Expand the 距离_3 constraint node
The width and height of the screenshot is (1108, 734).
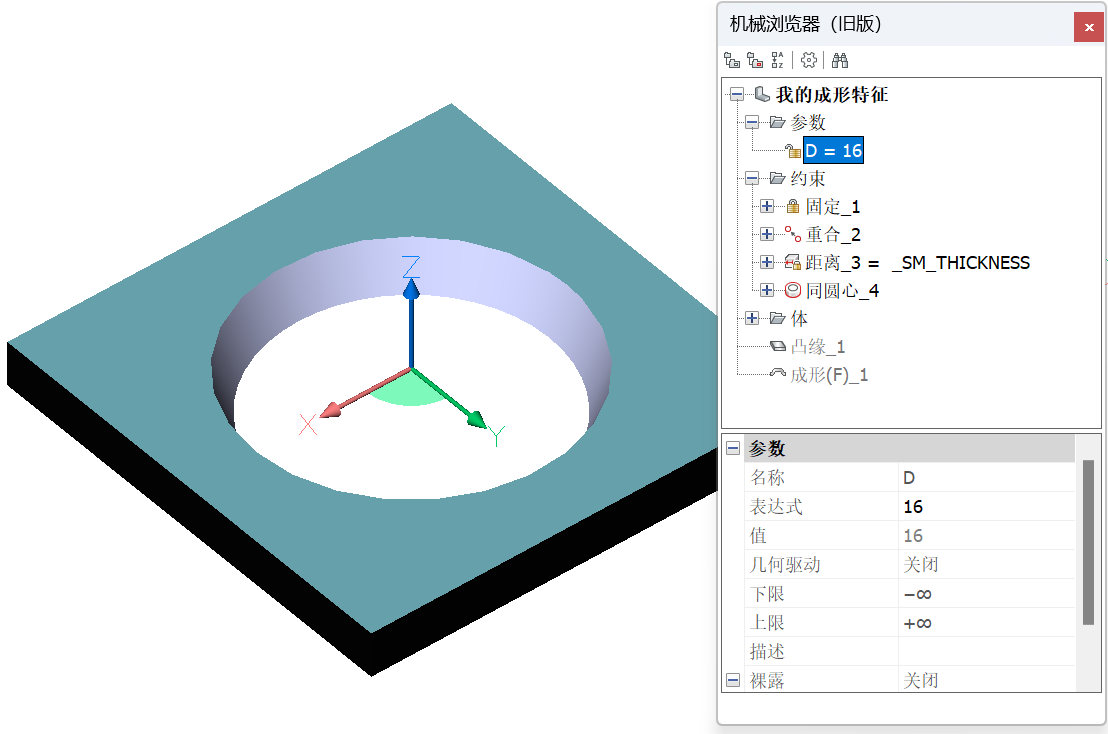click(x=767, y=262)
